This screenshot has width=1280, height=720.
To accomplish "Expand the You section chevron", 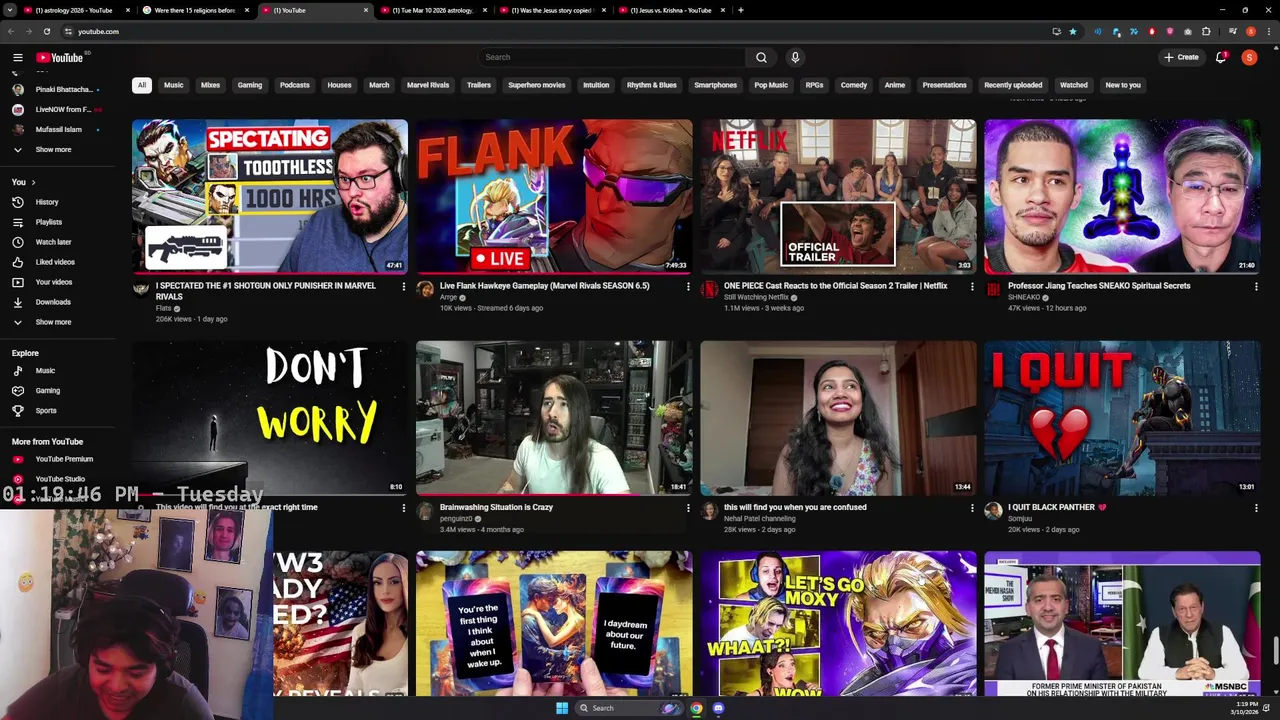I will pos(33,182).
